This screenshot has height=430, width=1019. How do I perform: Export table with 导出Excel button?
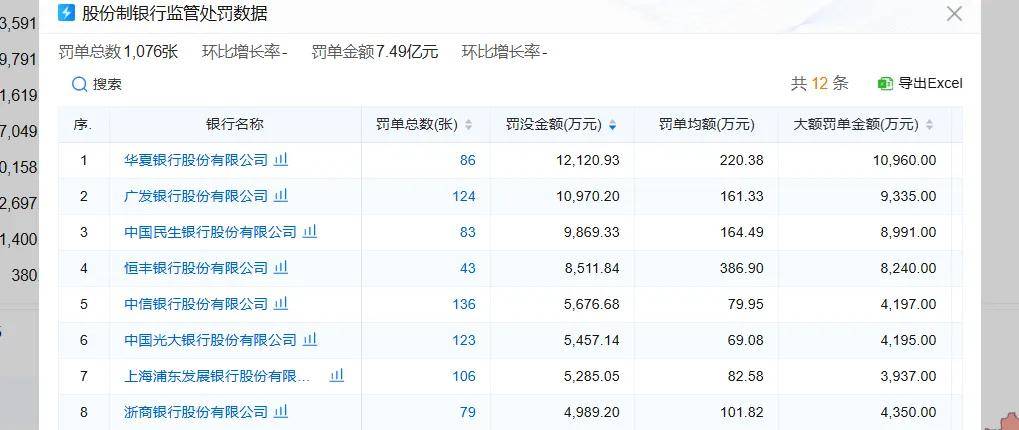(x=919, y=84)
